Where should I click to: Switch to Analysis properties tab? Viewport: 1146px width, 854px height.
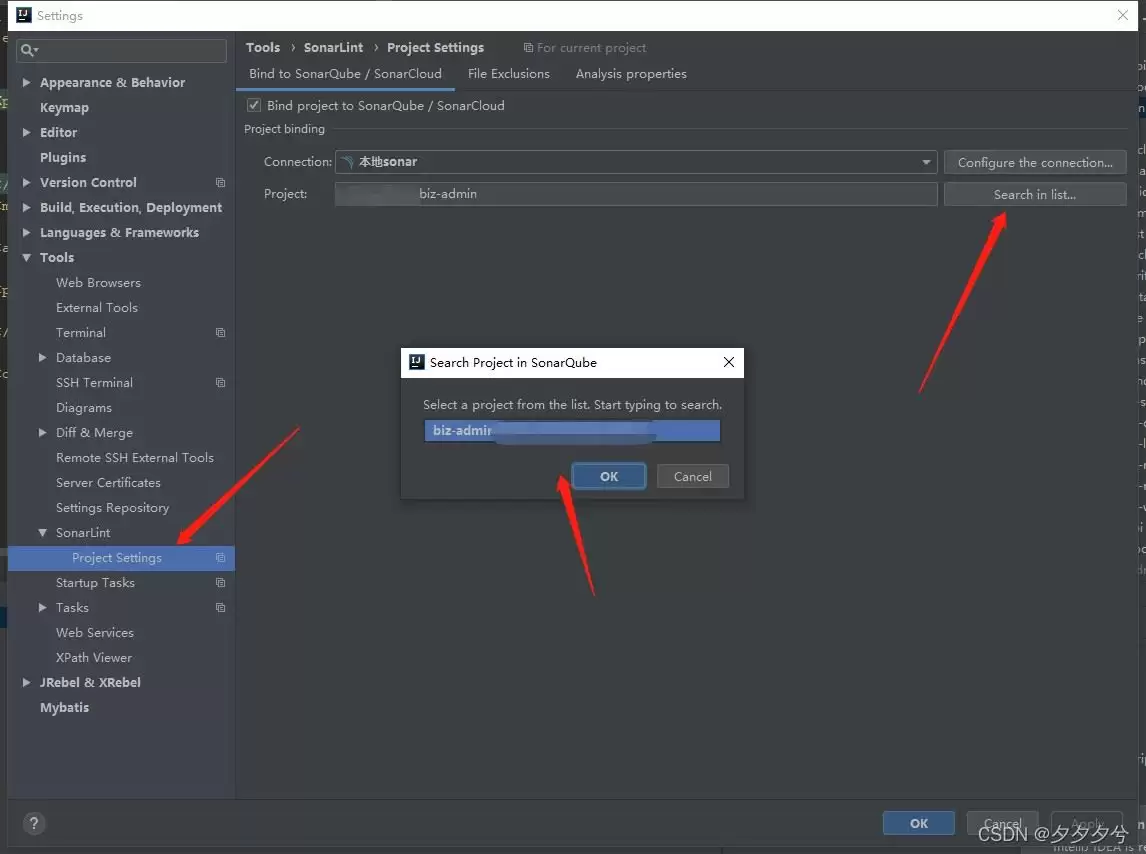(x=631, y=74)
